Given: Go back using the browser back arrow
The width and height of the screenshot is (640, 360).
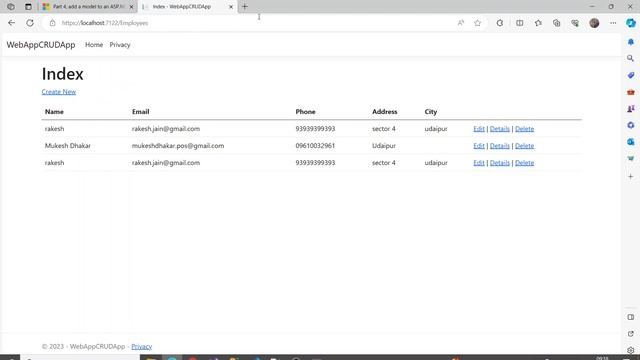Looking at the screenshot, I should tap(11, 23).
